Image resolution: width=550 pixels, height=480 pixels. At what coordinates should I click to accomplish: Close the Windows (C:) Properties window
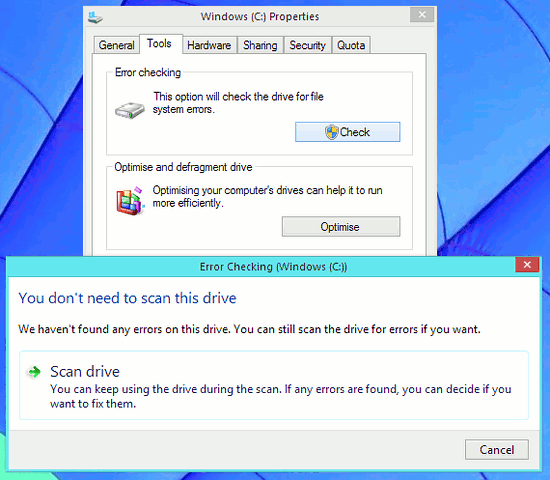422,15
